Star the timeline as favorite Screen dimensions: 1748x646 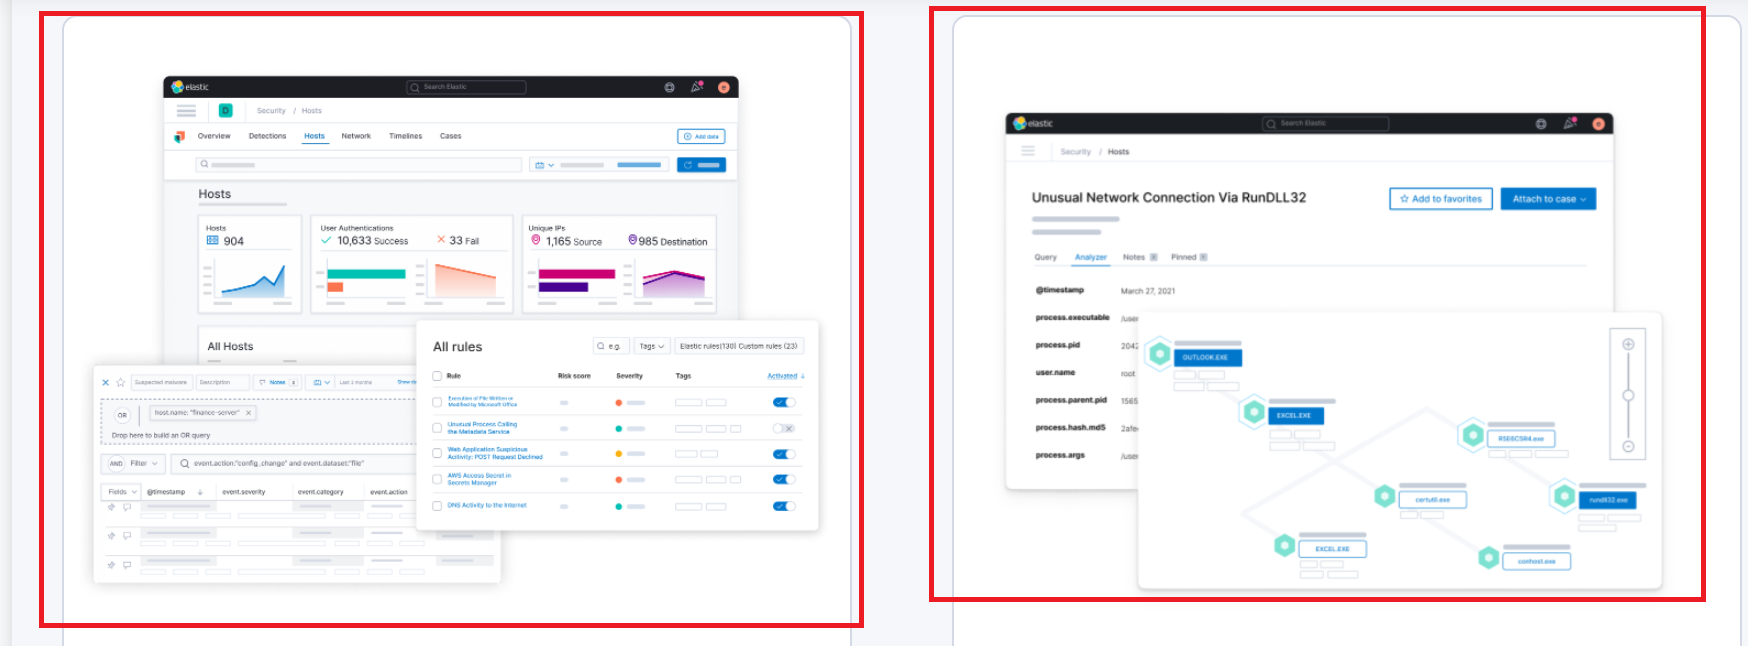point(121,382)
